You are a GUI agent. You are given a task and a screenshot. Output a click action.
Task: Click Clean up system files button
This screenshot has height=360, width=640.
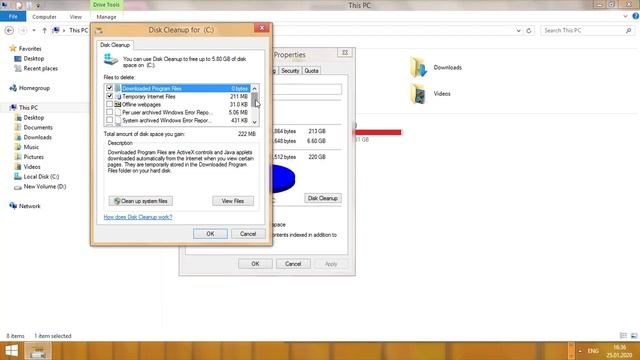(x=141, y=201)
